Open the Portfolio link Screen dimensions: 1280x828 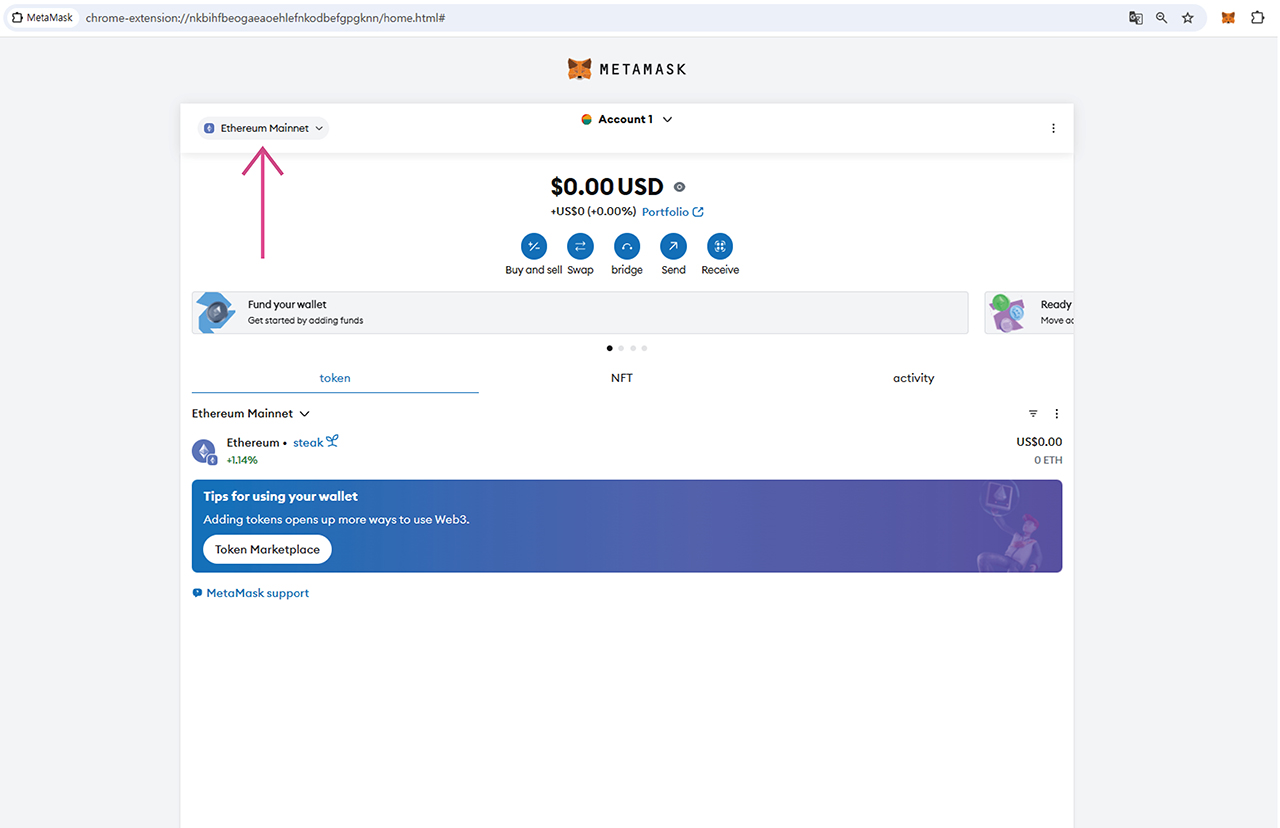click(x=673, y=212)
